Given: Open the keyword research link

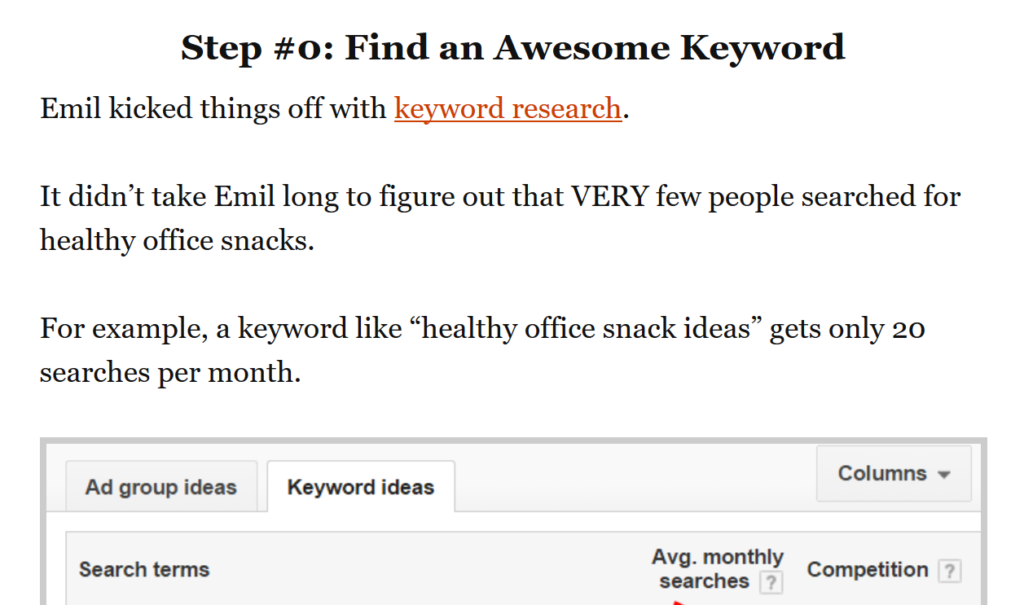Looking at the screenshot, I should coord(508,108).
